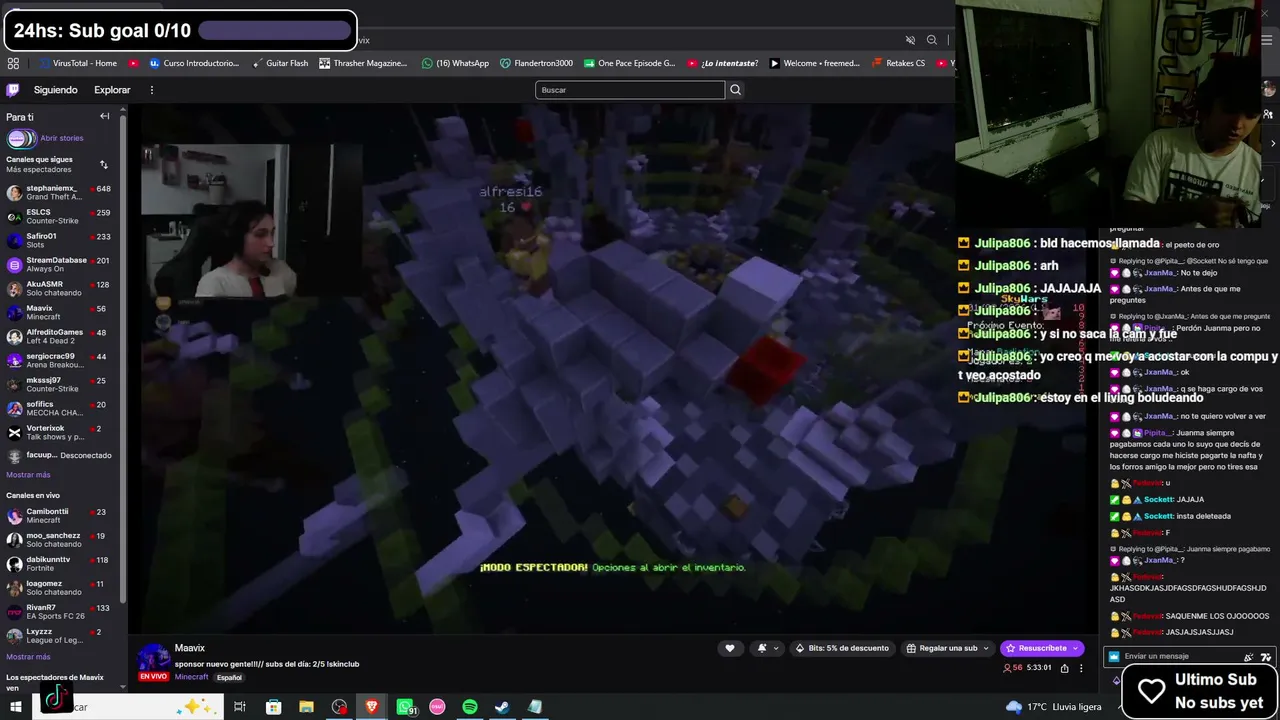Open AkuASMR channel in sidebar
Screen dimensions: 1280x720
(62, 288)
